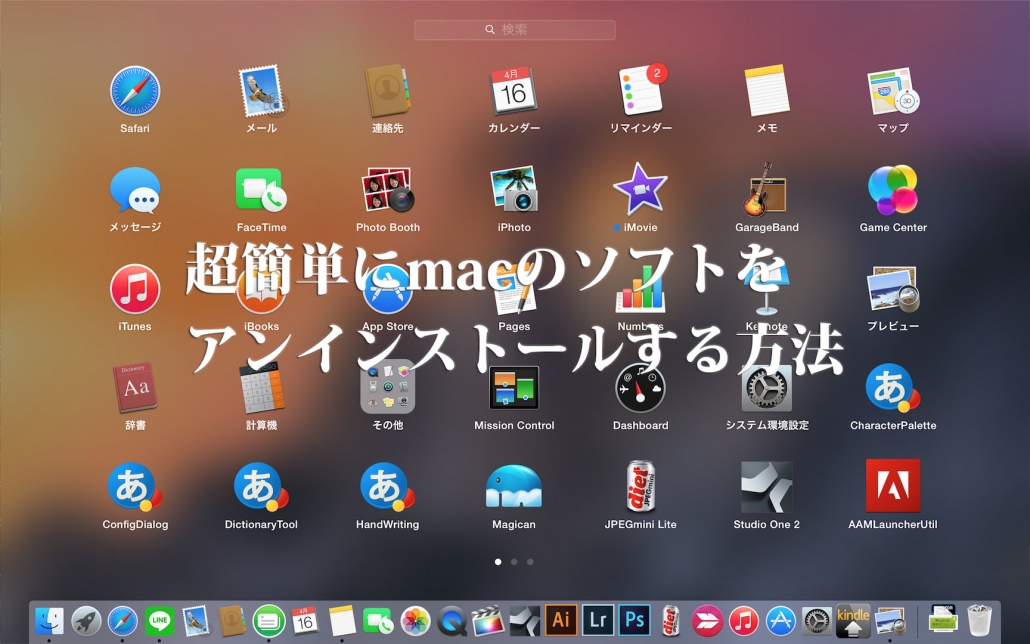Open システム環境設定 in Launchpad

(767, 388)
